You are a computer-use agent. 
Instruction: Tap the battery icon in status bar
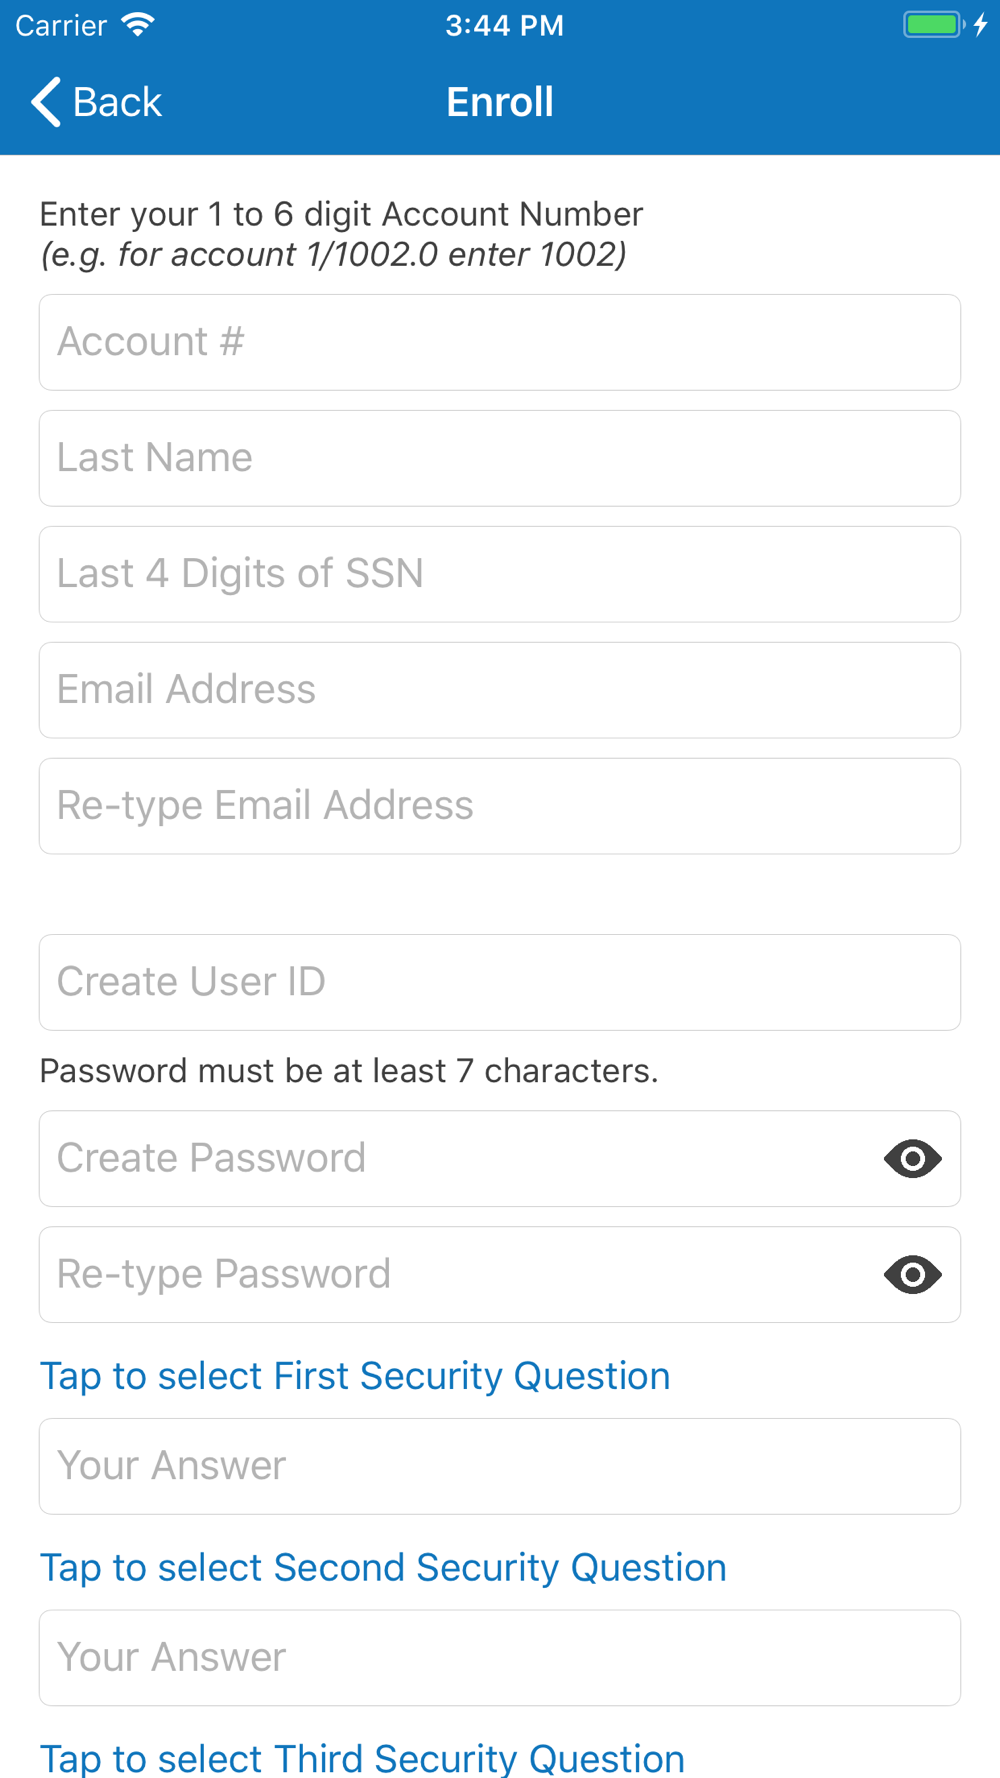[x=934, y=24]
